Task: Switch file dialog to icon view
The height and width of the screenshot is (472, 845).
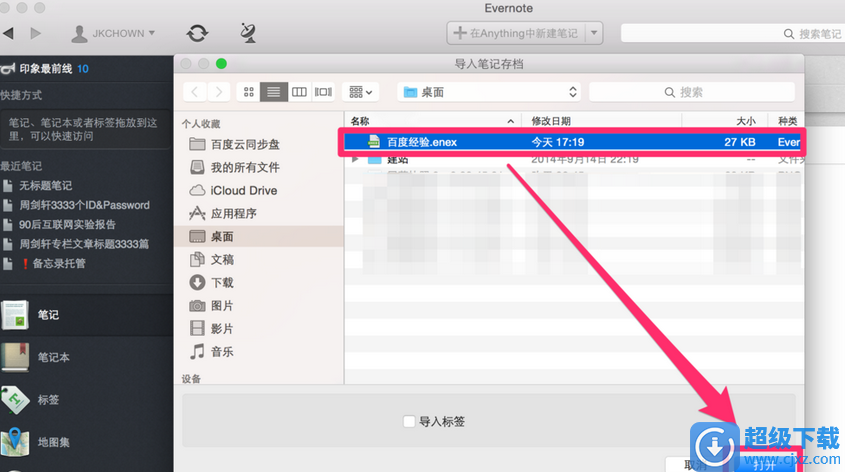Action: point(248,92)
